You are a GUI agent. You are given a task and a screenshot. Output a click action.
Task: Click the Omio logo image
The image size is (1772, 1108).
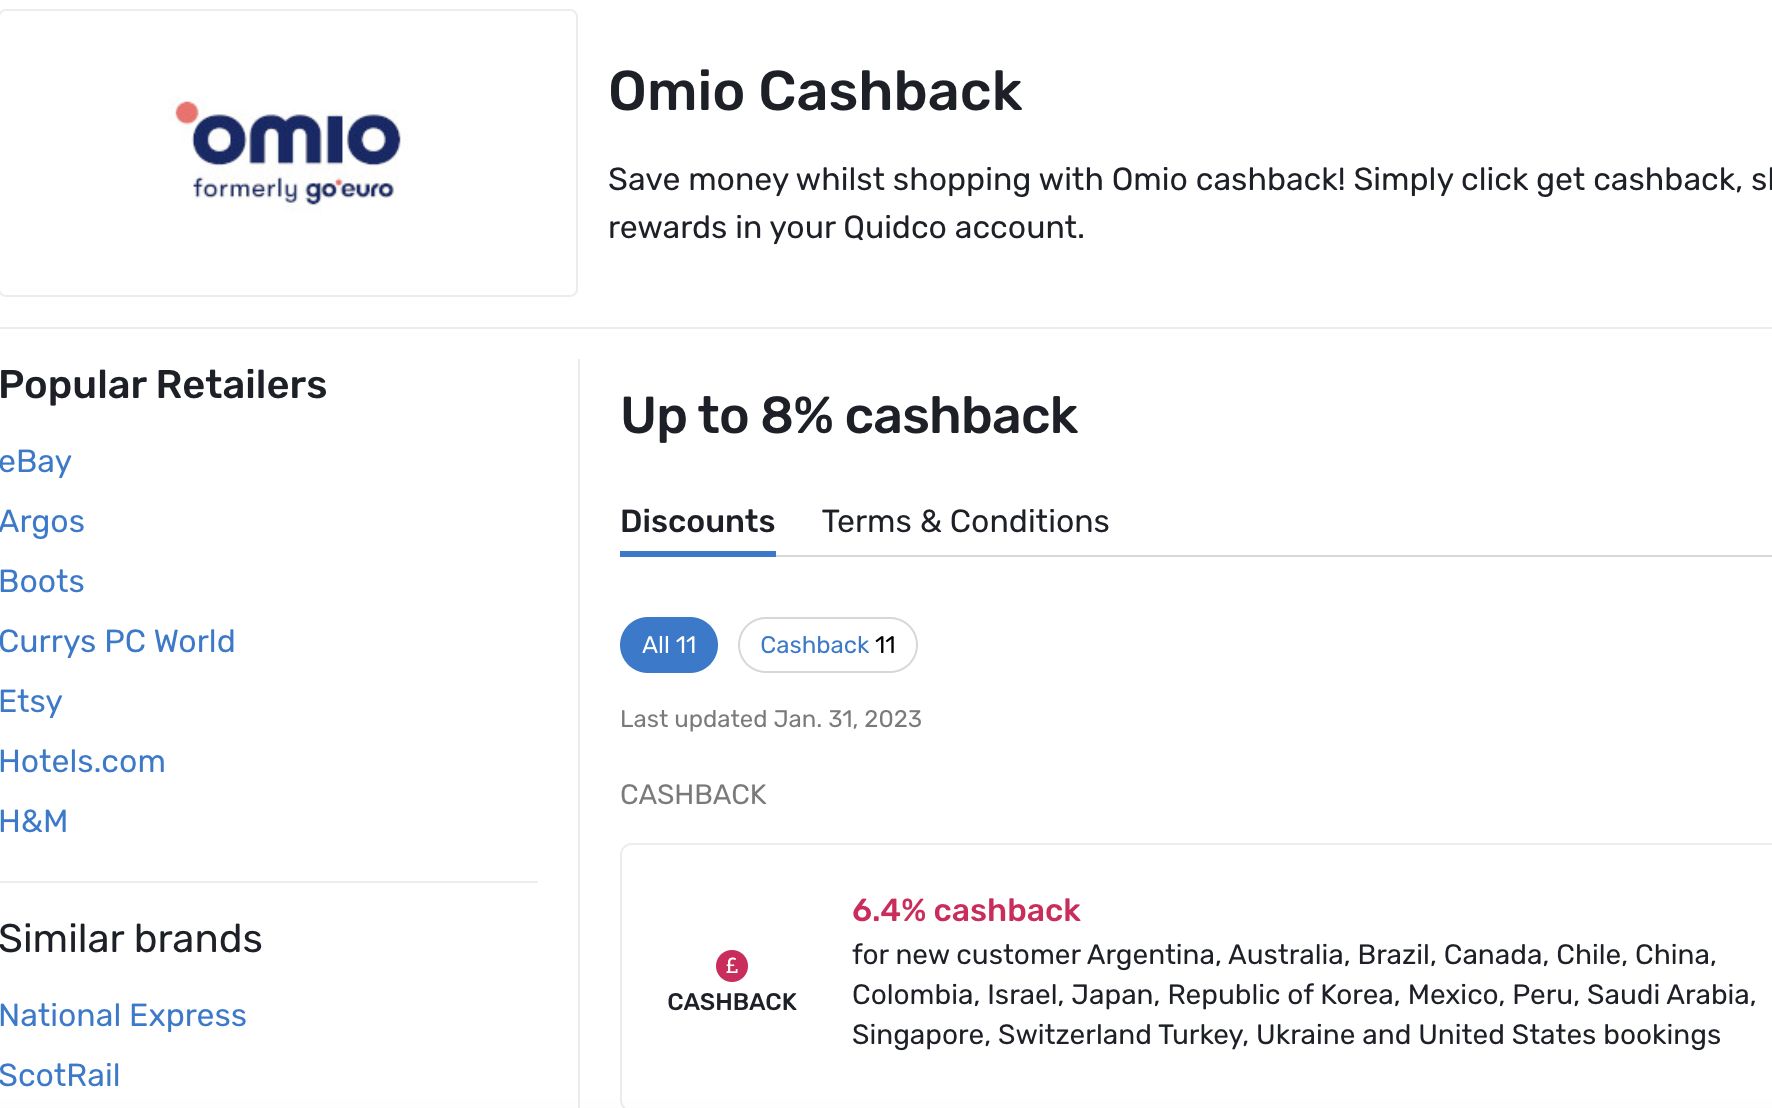pos(288,153)
